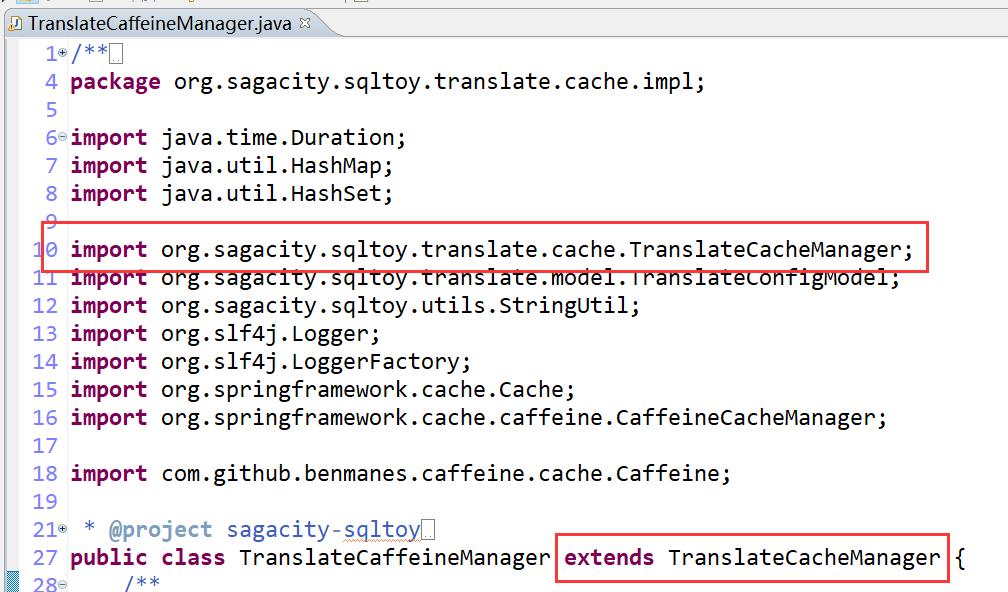The image size is (1008, 592).
Task: Expand the folded Javadoc at line 21
Action: (x=63, y=529)
